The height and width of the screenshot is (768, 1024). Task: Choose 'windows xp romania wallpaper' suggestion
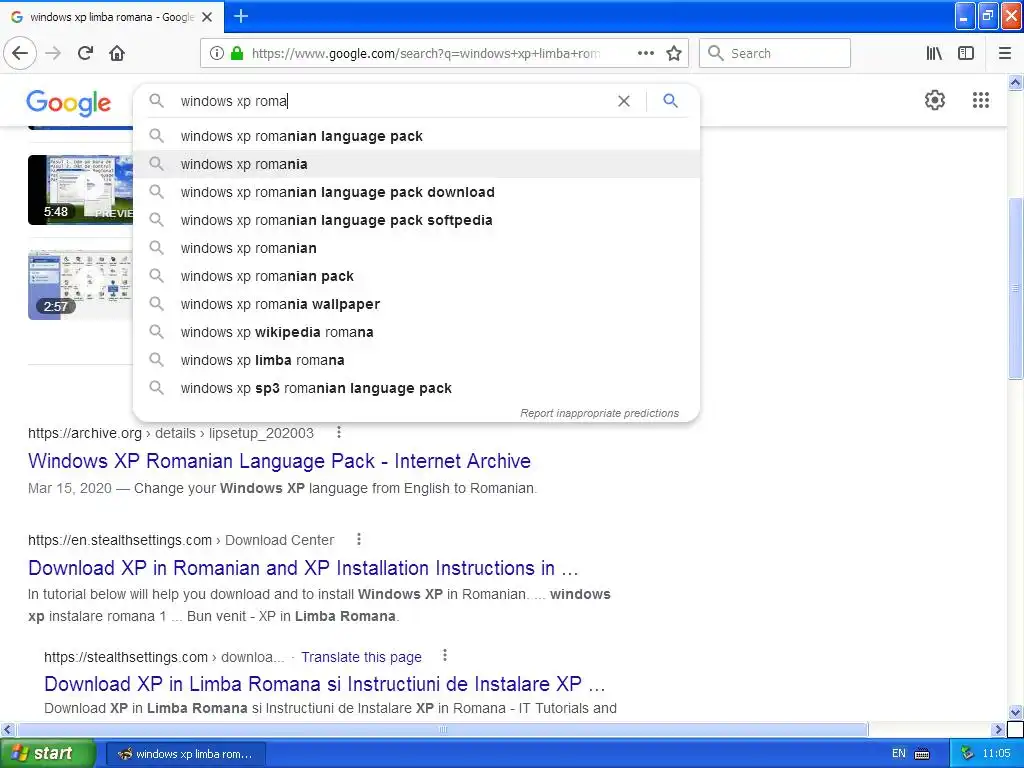pyautogui.click(x=416, y=304)
